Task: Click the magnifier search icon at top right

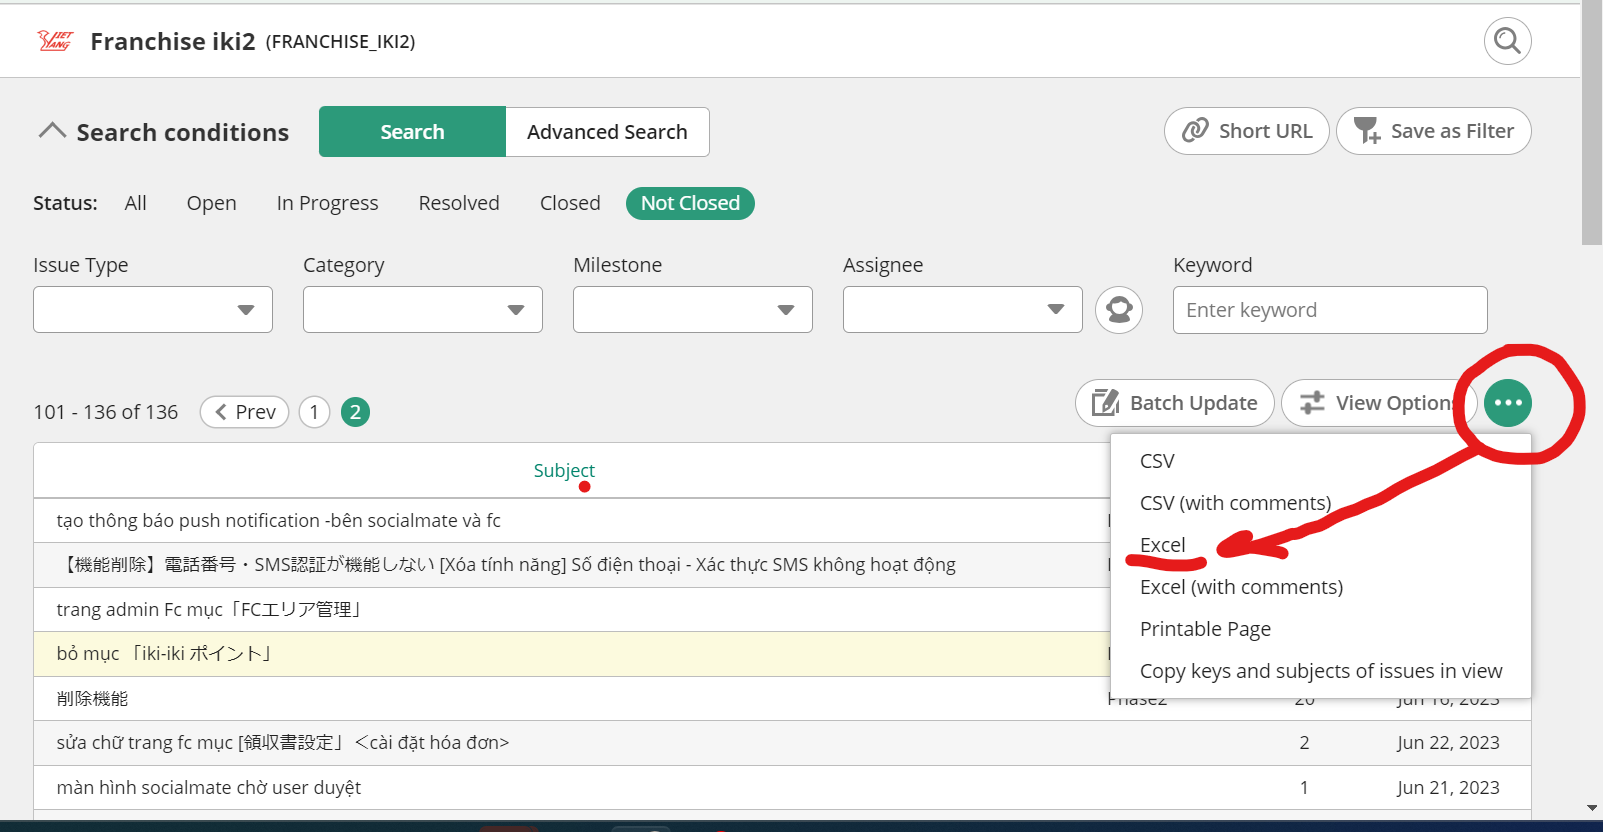Action: pyautogui.click(x=1507, y=41)
